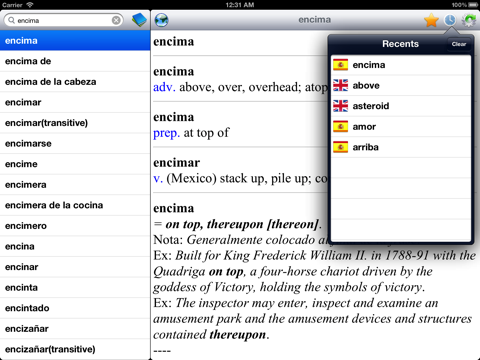Select recent word 'above'

point(401,85)
